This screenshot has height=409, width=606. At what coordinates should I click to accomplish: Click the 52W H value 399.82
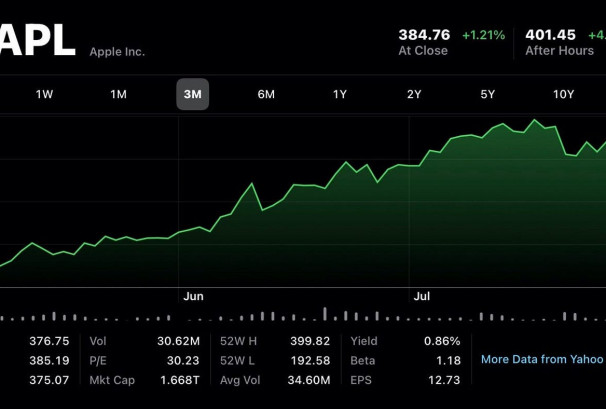(309, 341)
